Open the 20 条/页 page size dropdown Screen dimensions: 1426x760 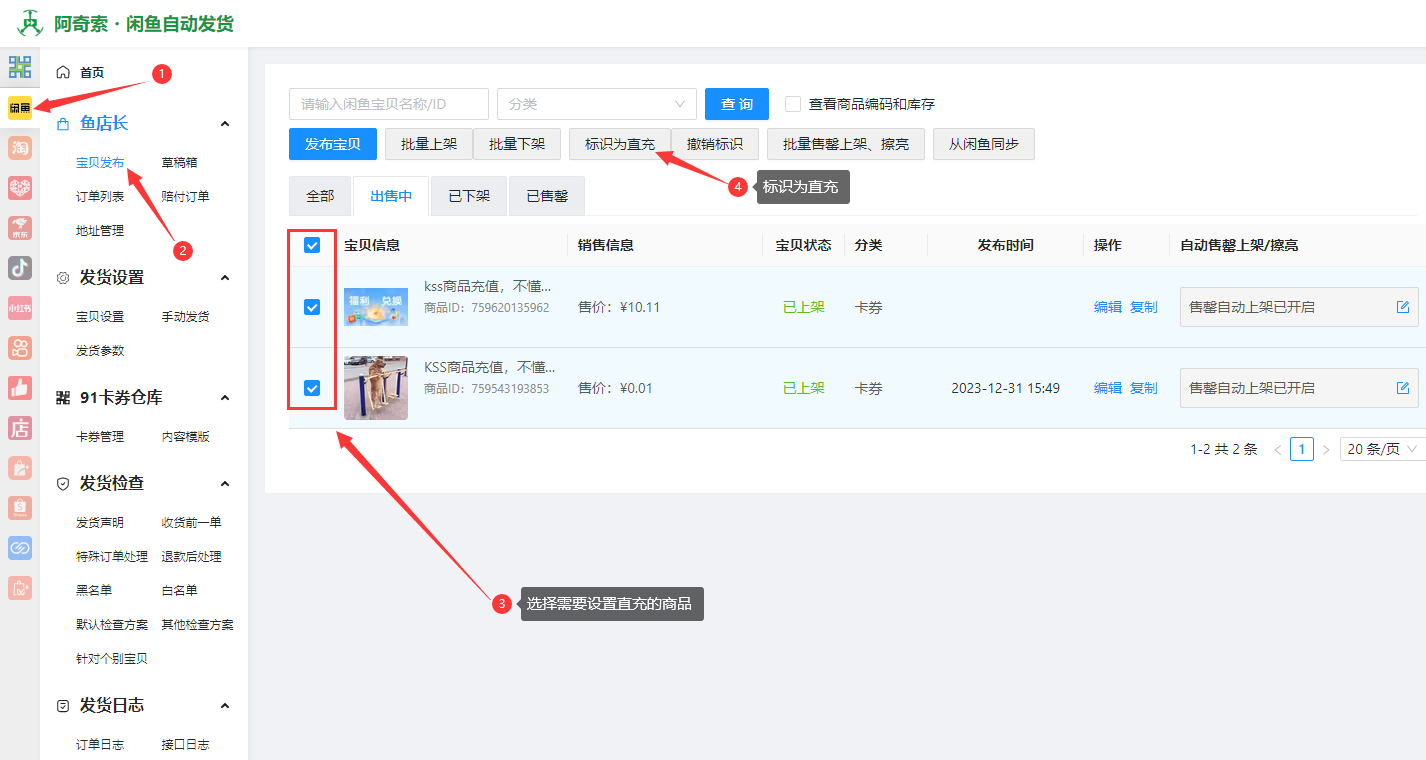point(1381,448)
